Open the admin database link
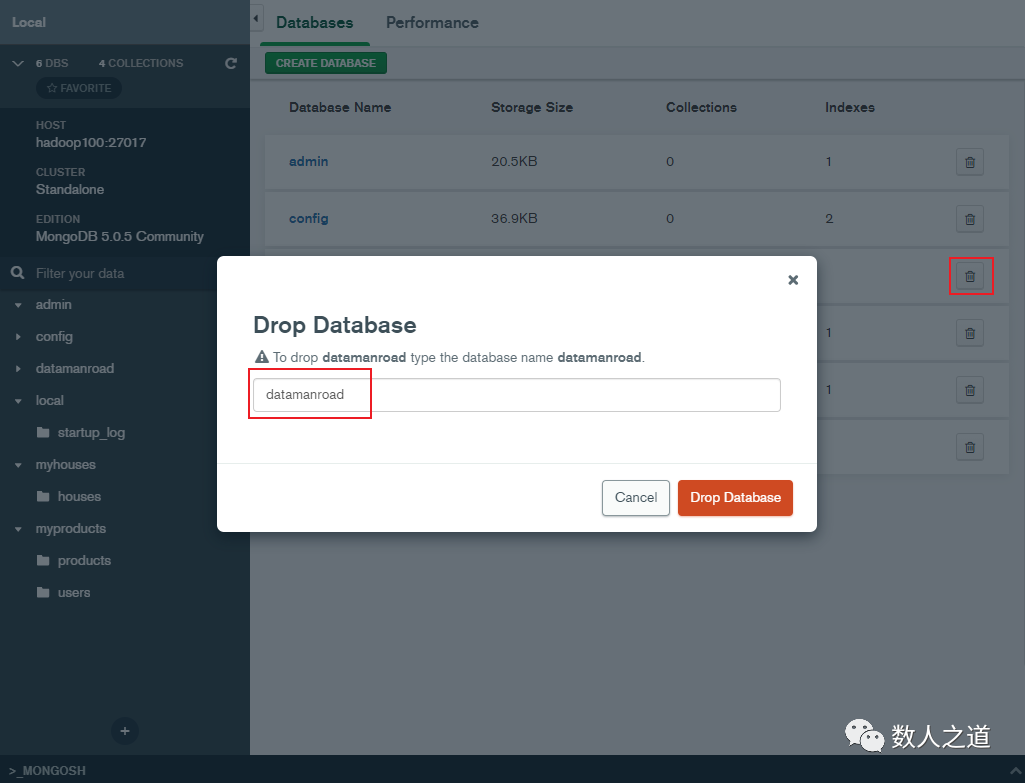The width and height of the screenshot is (1025, 783). click(309, 161)
